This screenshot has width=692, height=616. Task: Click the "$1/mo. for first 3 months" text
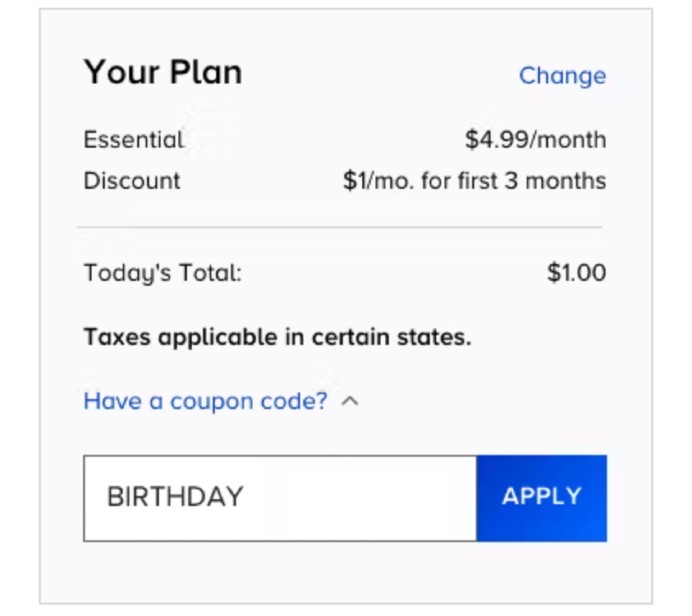[474, 181]
